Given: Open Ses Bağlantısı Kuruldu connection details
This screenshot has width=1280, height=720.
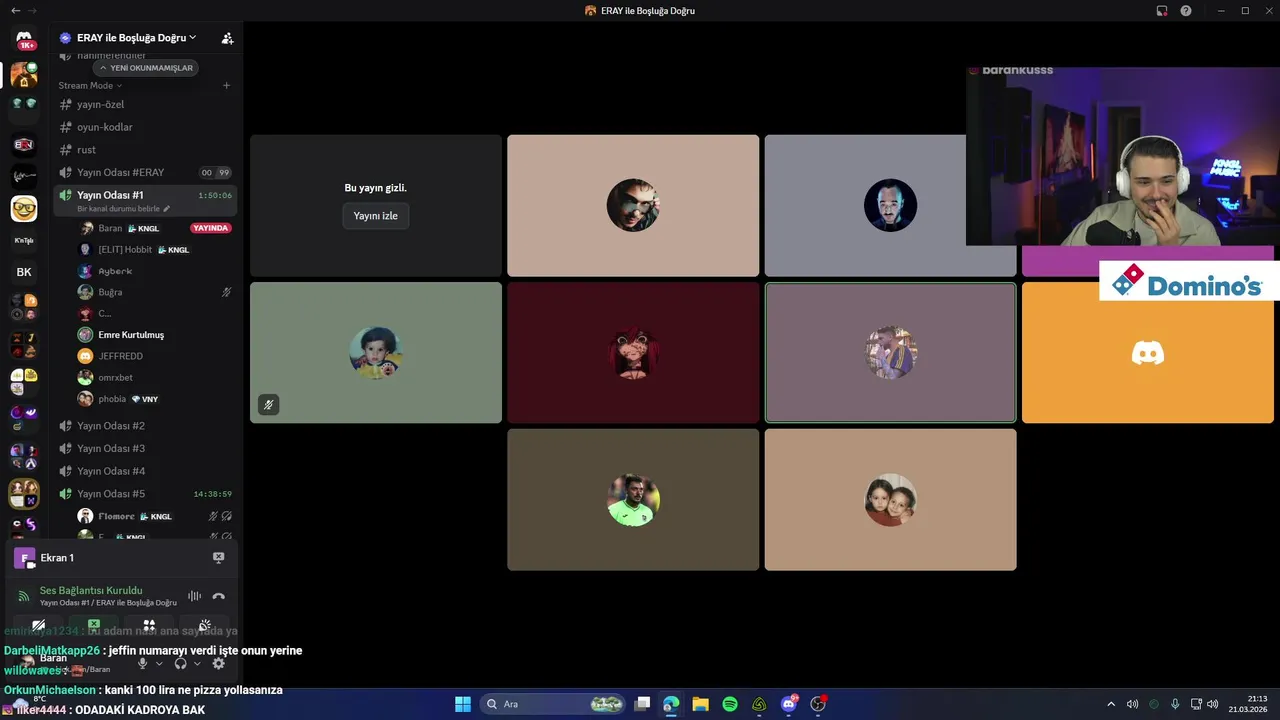Looking at the screenshot, I should (x=91, y=591).
